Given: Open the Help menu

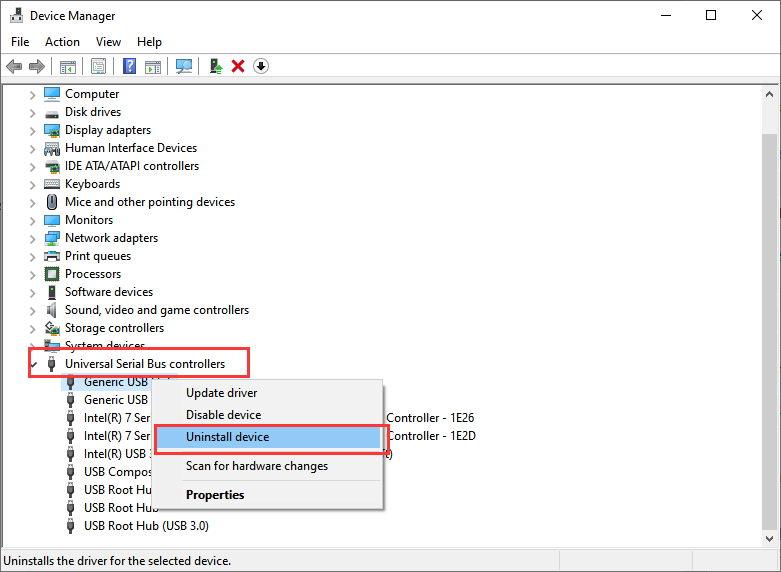Looking at the screenshot, I should tap(149, 42).
